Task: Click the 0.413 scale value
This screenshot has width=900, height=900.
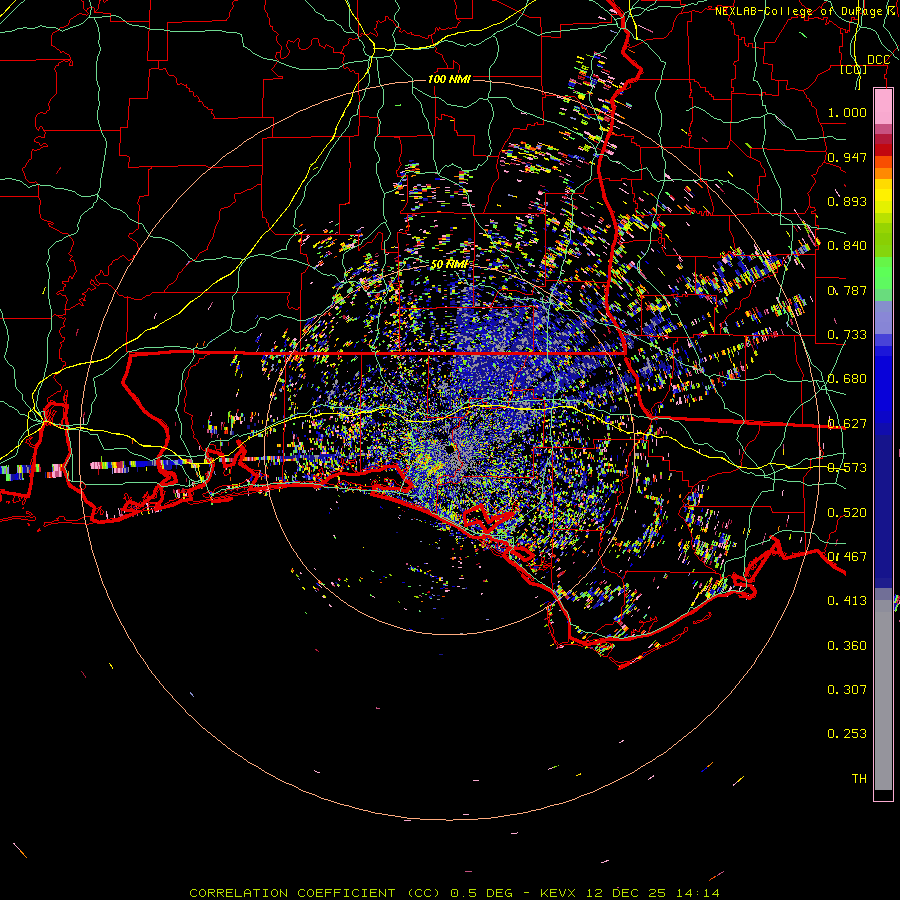Action: pyautogui.click(x=847, y=601)
